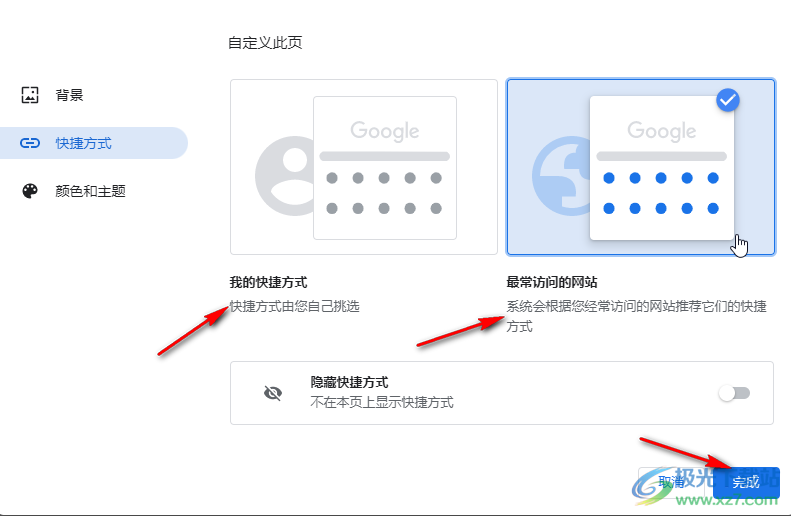Click the 快捷方式 chain-link icon
Viewport: 791px width, 516px height.
(30, 143)
